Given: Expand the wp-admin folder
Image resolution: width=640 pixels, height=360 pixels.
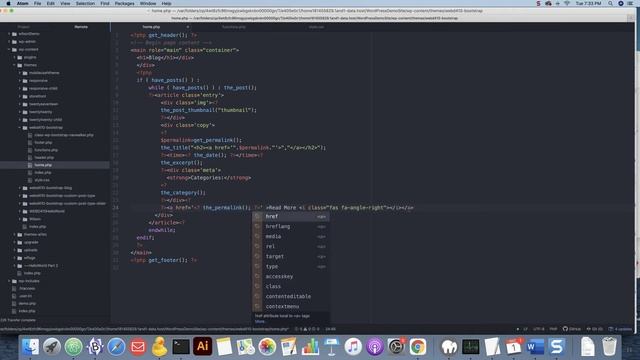Looking at the screenshot, I should tap(9, 42).
